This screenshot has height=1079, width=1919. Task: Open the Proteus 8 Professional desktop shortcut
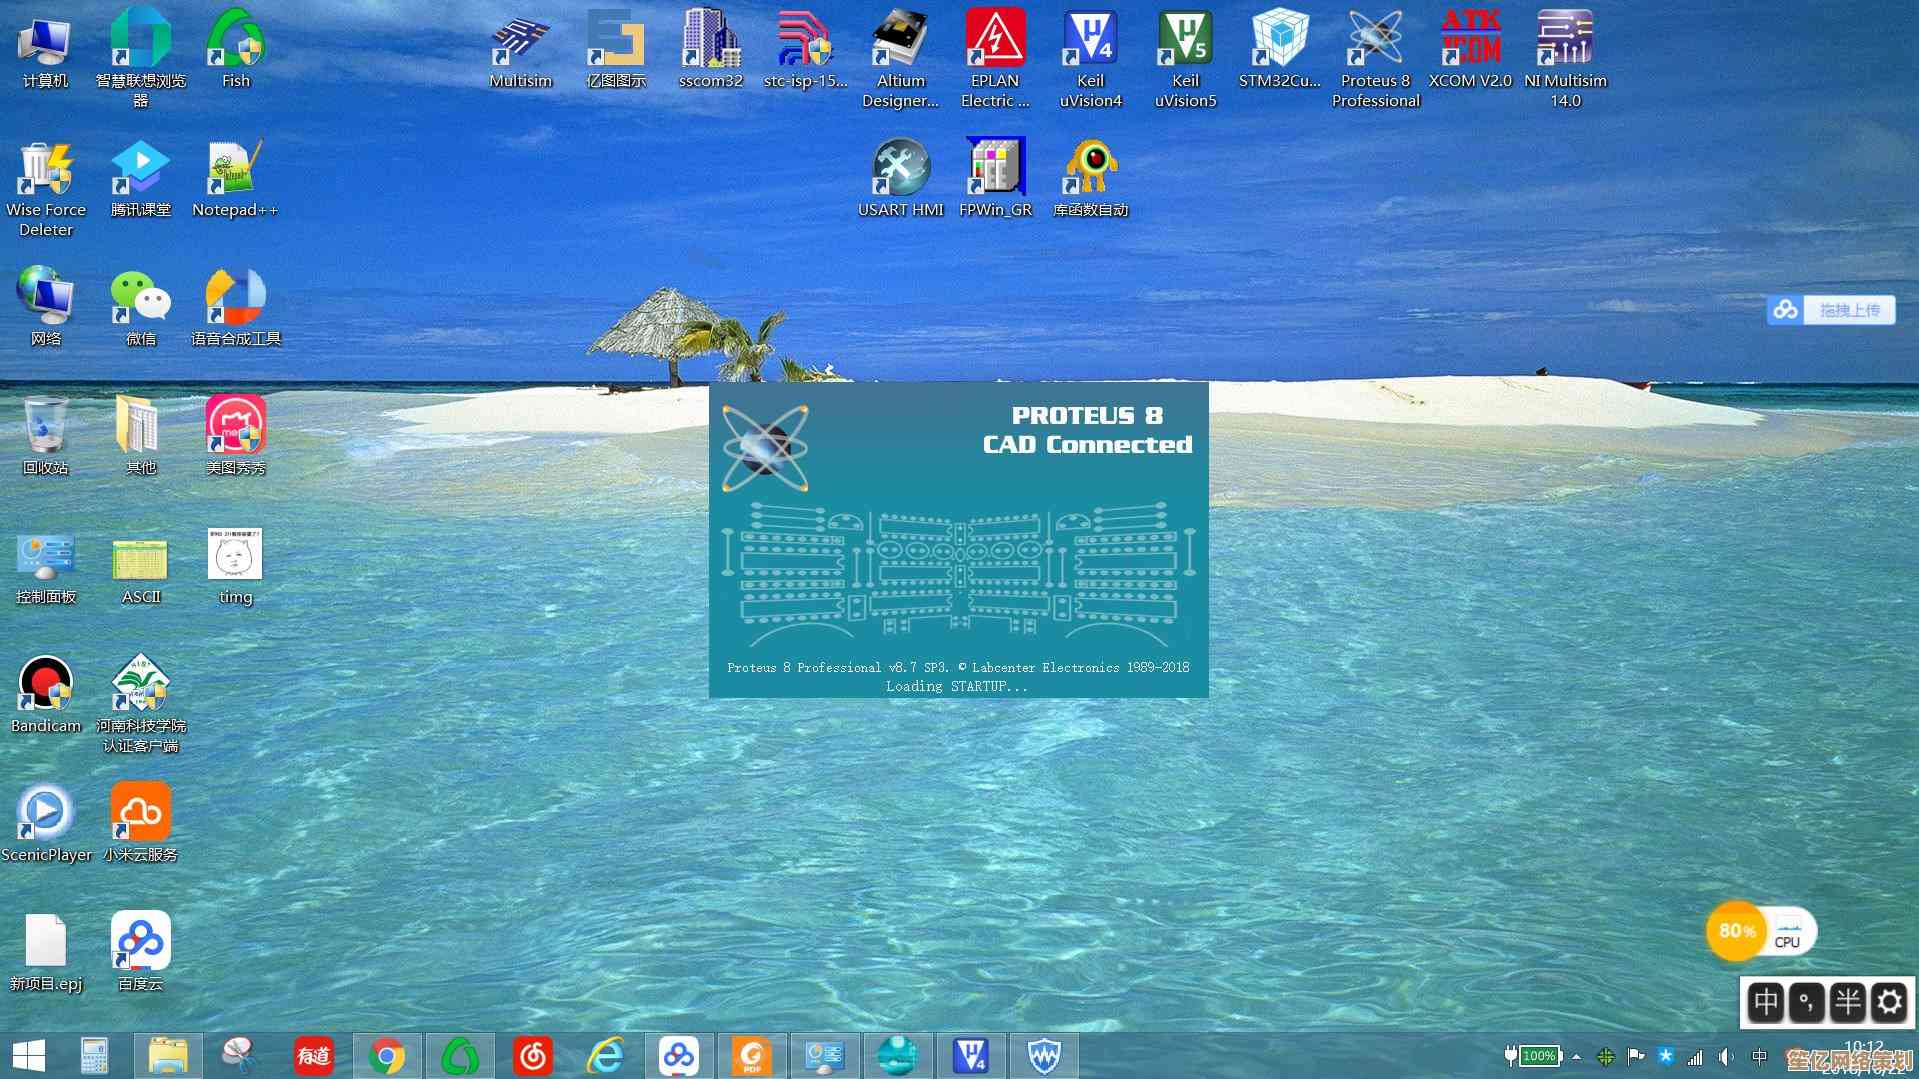tap(1375, 40)
